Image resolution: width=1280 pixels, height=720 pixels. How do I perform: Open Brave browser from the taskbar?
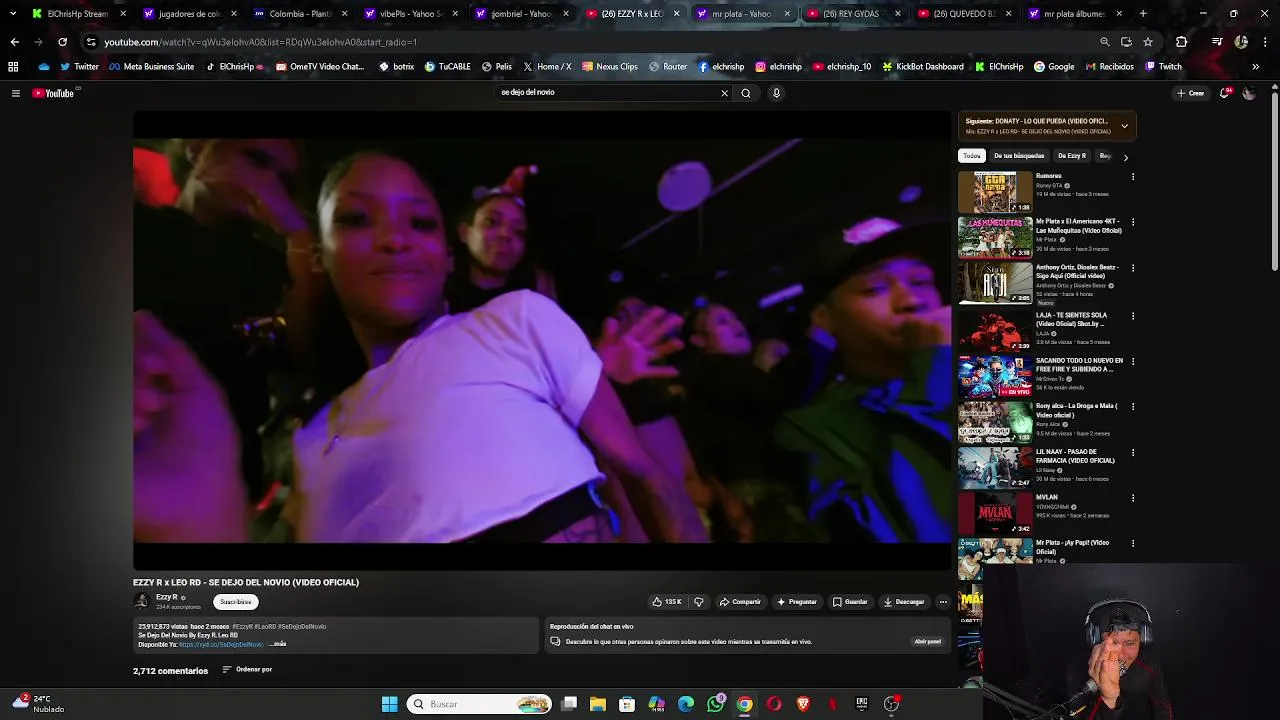[803, 704]
